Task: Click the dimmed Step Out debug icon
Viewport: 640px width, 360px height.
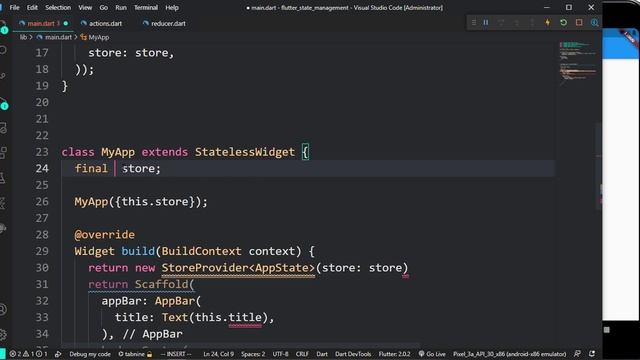Action: tap(532, 22)
